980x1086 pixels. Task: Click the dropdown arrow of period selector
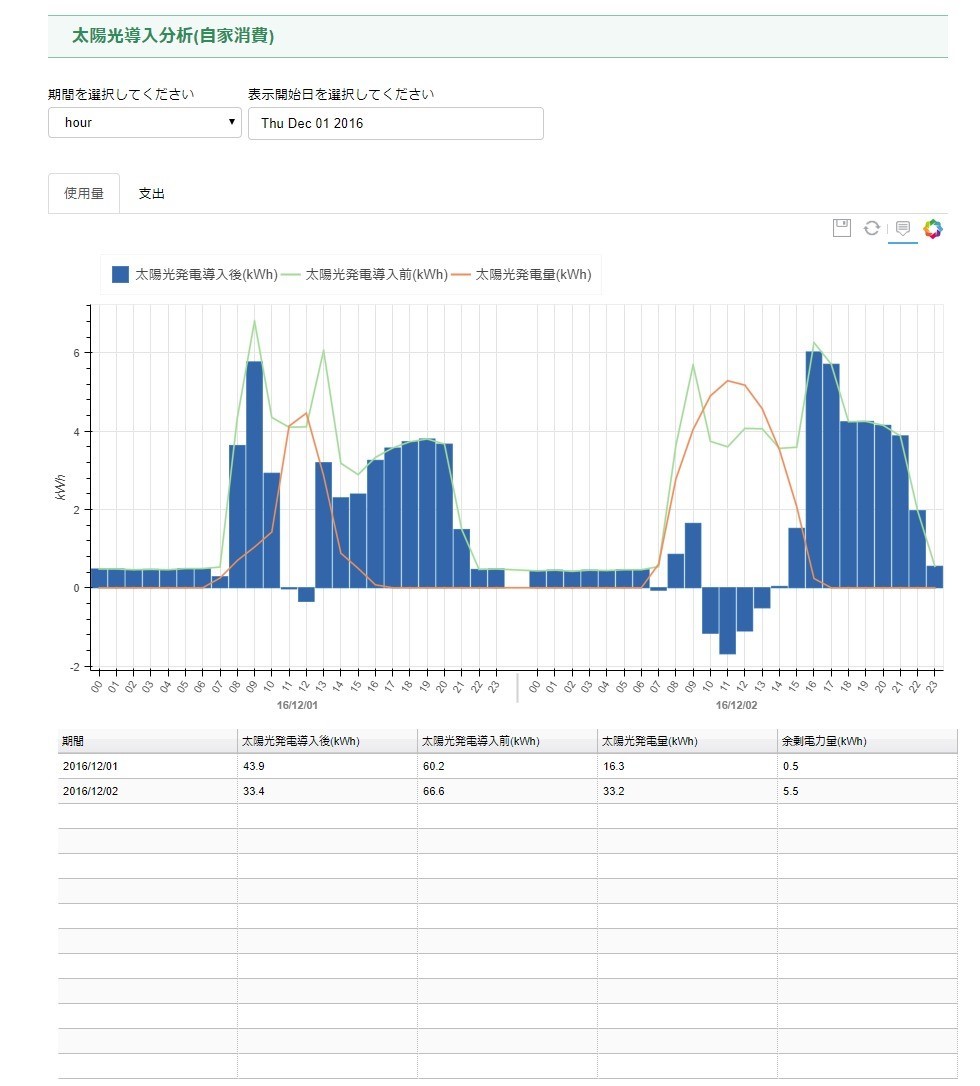coord(231,122)
